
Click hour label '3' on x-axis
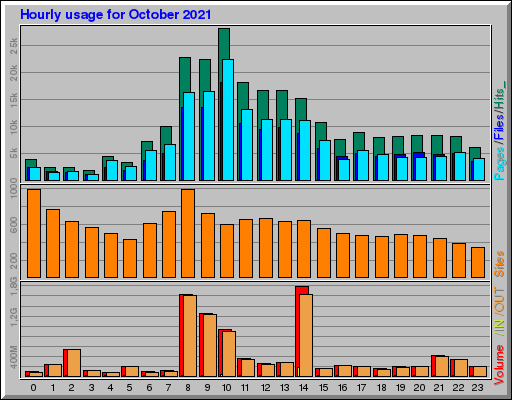[91, 388]
